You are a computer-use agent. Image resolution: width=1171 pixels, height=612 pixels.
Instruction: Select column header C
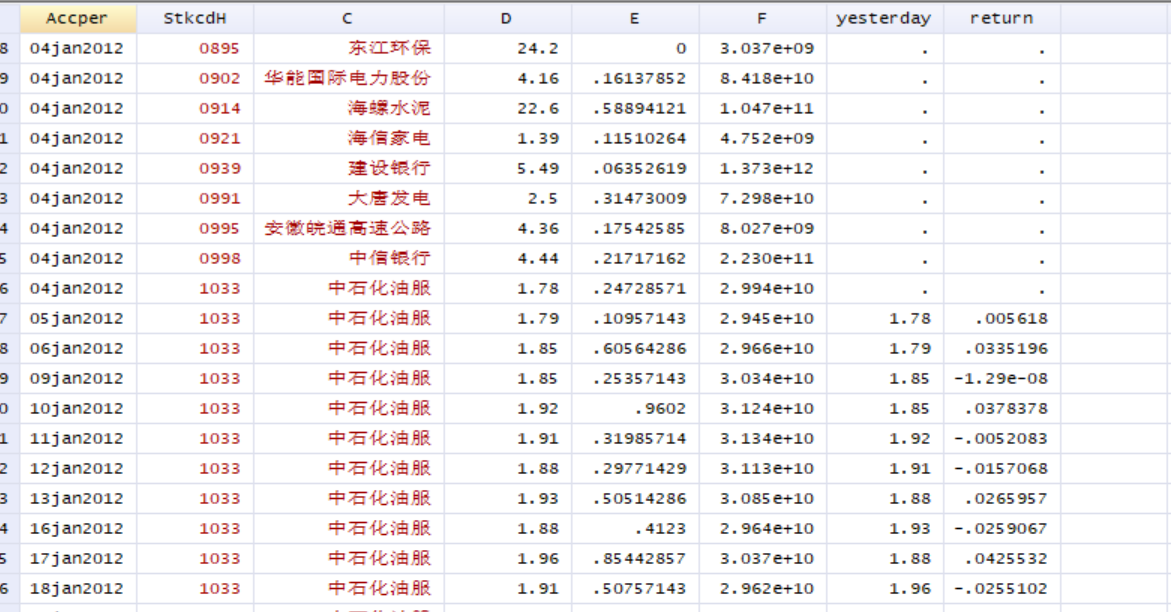click(x=348, y=19)
